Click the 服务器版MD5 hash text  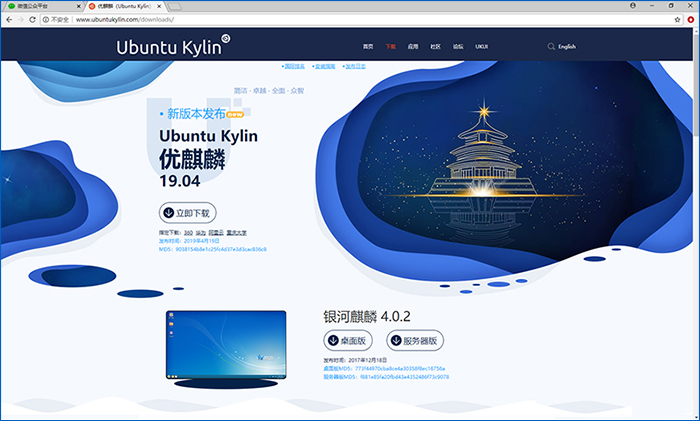click(386, 377)
